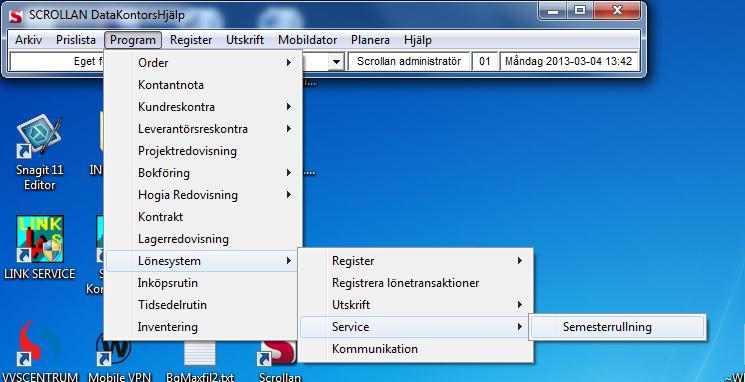
Task: Click the 01 field in status bar
Action: click(485, 62)
